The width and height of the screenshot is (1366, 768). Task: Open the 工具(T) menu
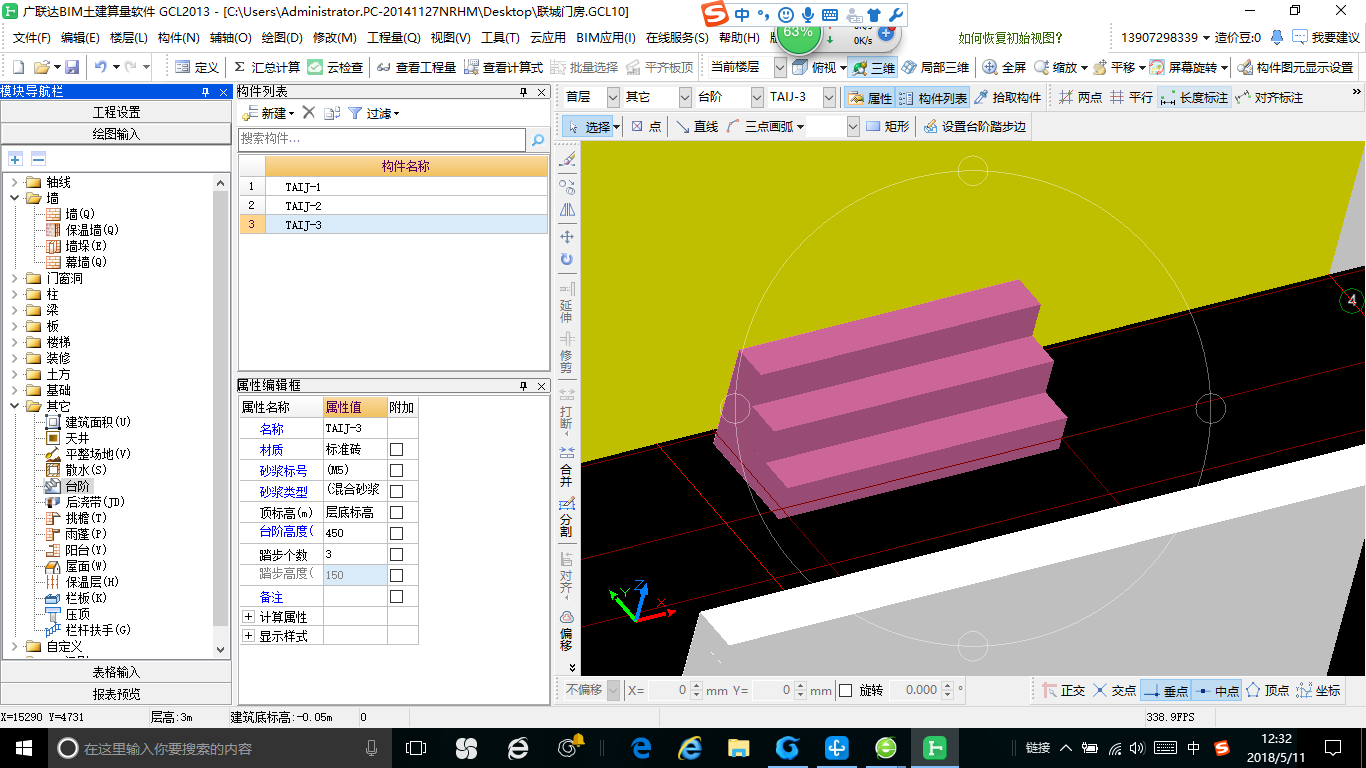coord(500,38)
